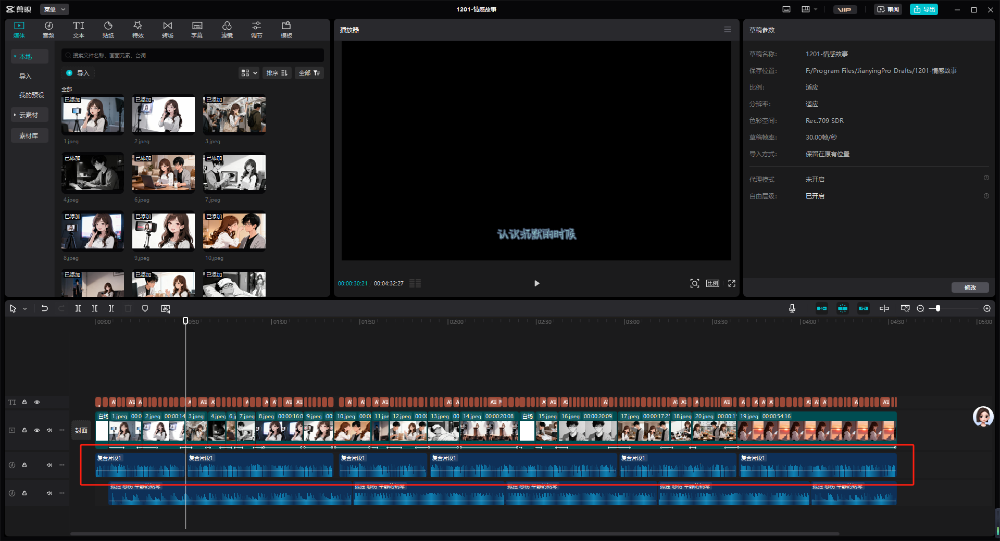
Task: Open the Stickers panel icon
Action: point(108,27)
